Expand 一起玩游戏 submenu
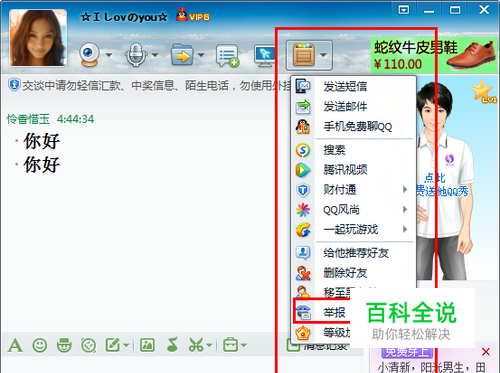 click(x=354, y=229)
